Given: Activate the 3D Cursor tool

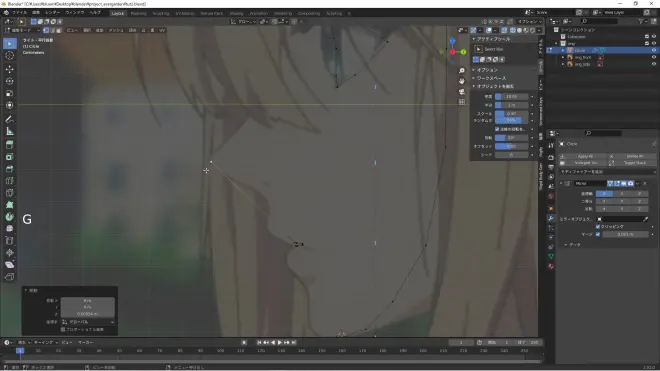Looking at the screenshot, I should point(10,56).
